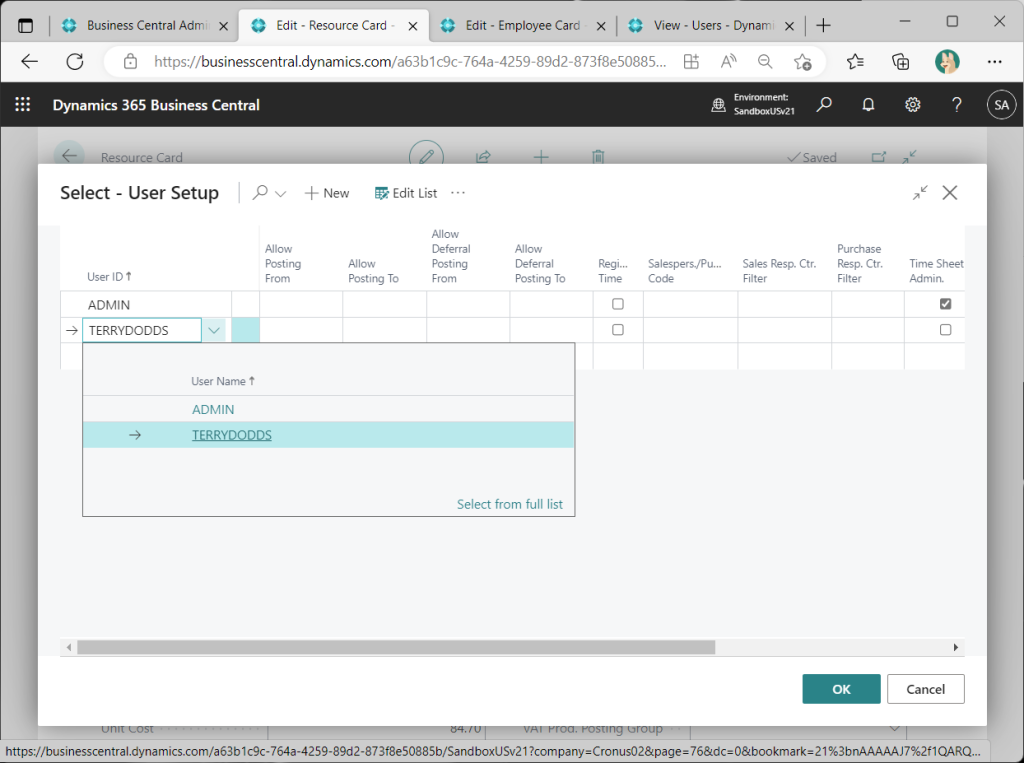This screenshot has width=1024, height=763.
Task: Click the browser read aloud icon
Action: click(x=728, y=62)
